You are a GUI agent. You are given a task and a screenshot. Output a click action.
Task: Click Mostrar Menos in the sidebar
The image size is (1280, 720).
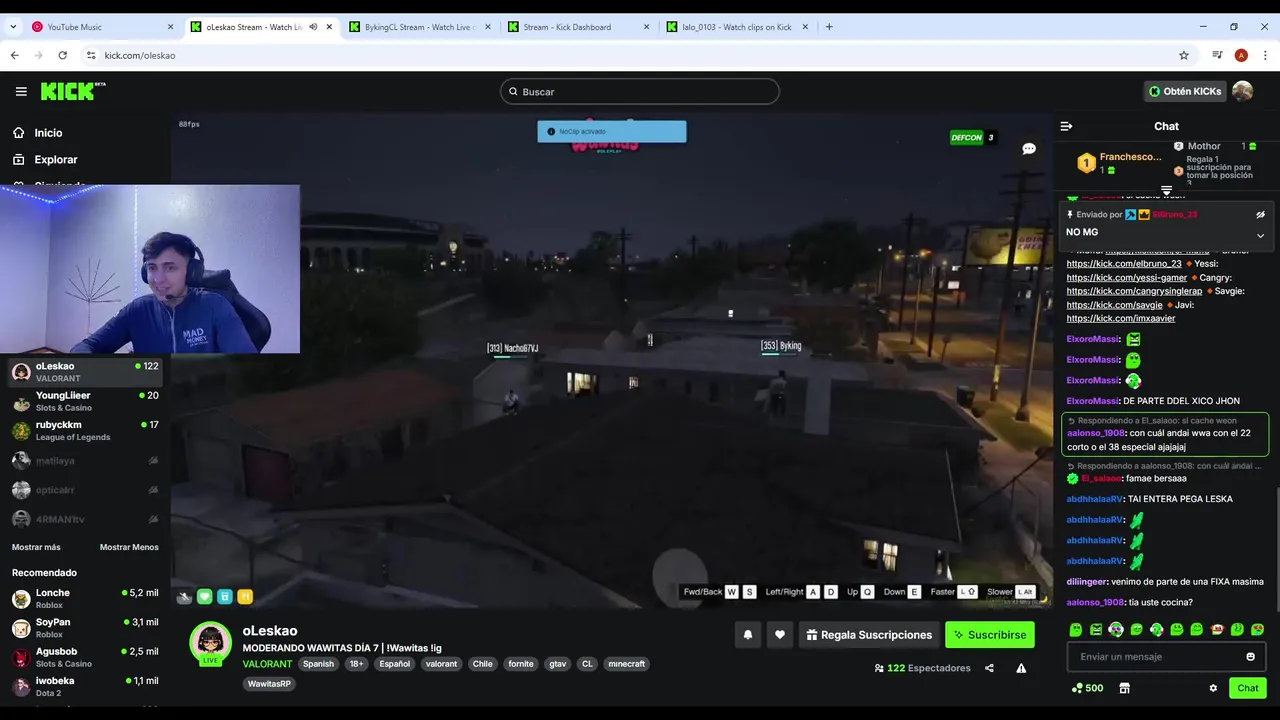point(129,547)
